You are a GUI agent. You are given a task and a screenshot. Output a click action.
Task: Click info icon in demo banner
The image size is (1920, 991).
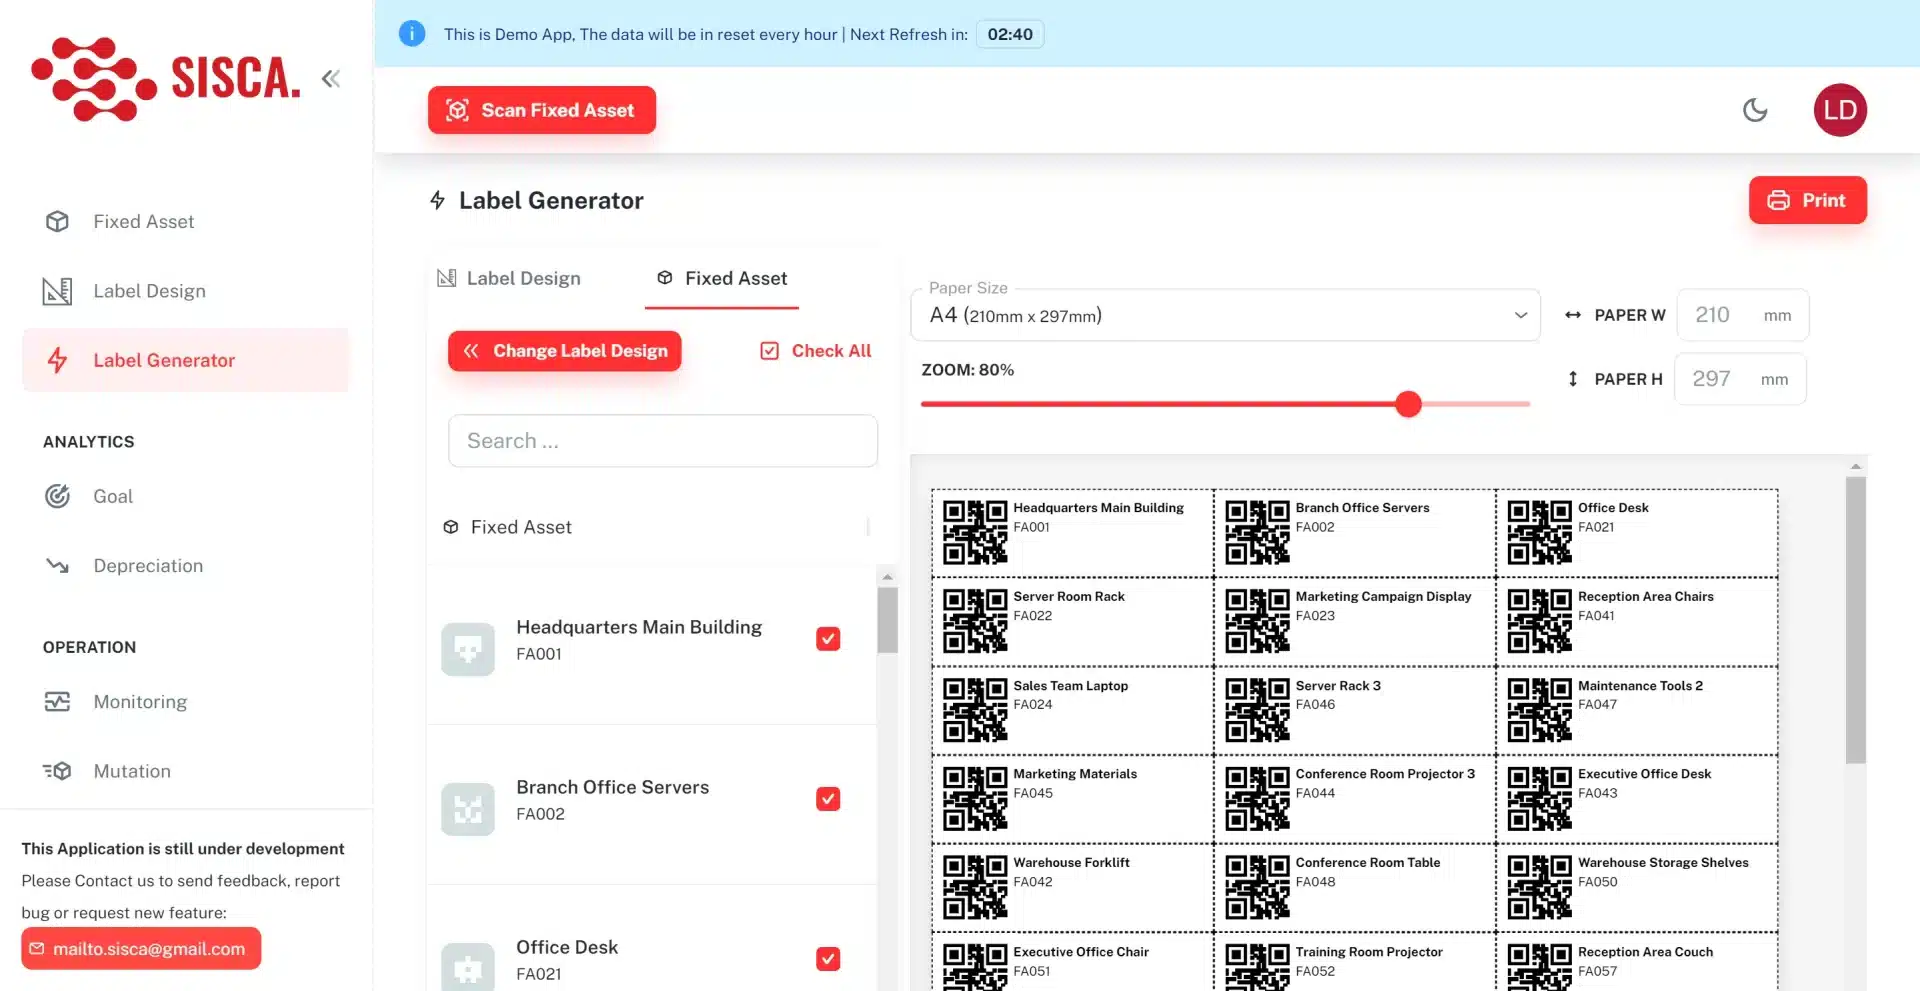[x=412, y=34]
